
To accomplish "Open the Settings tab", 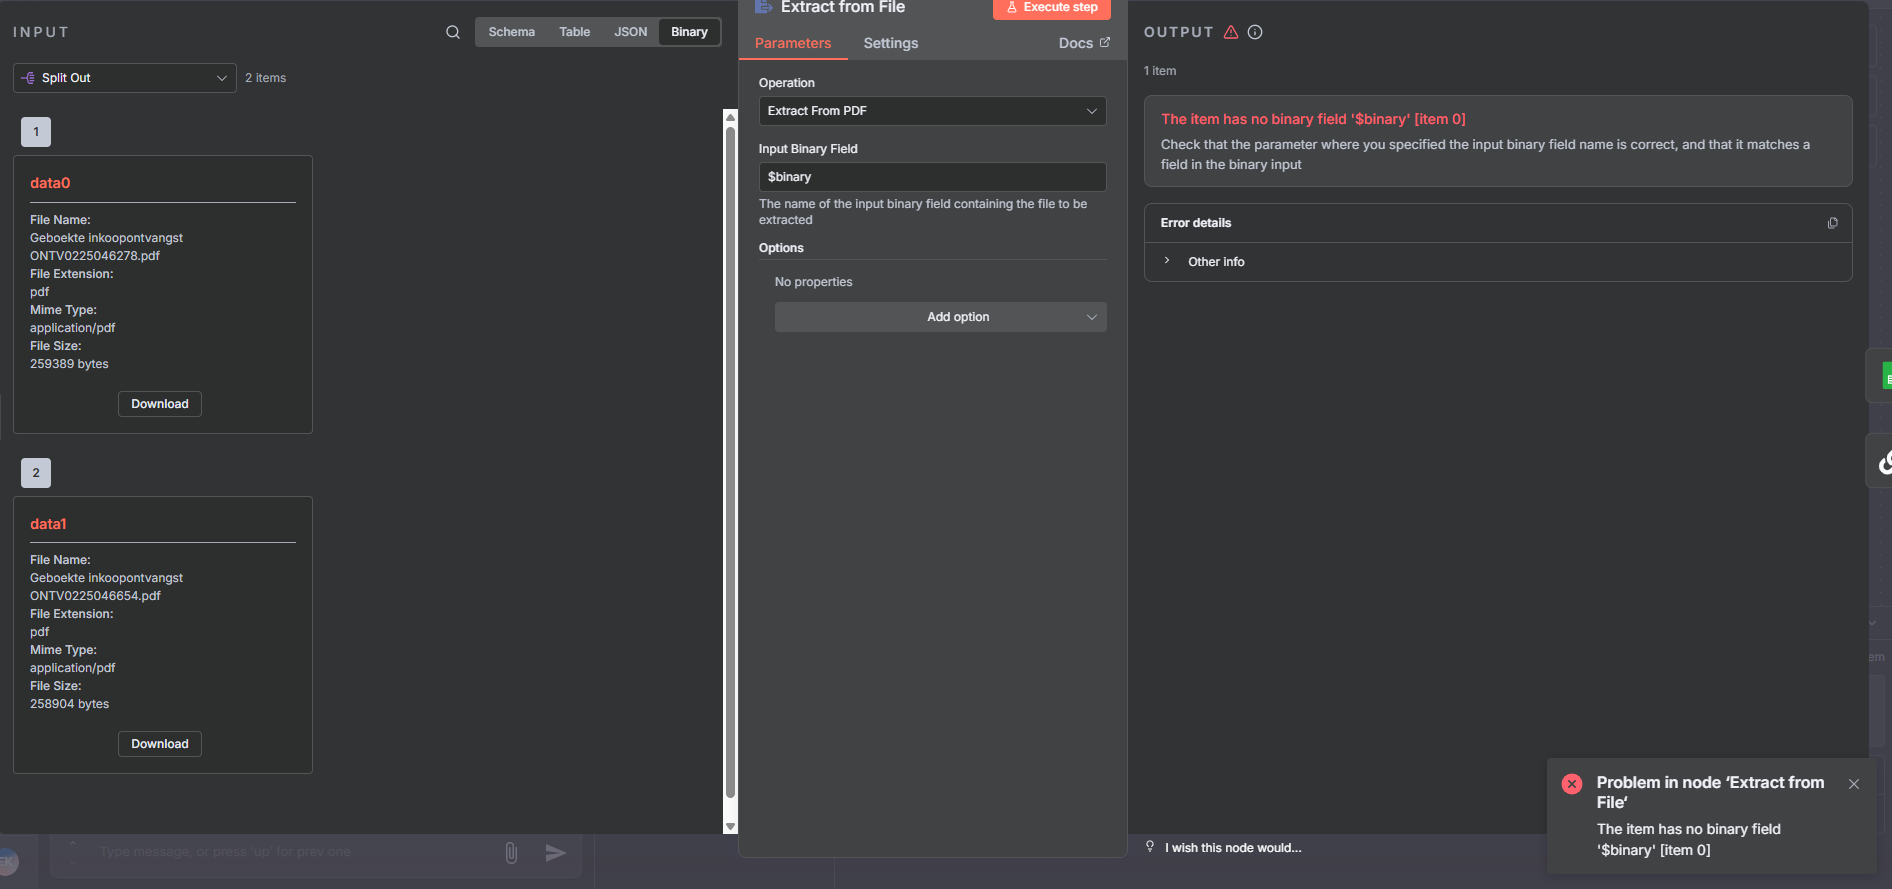I will pyautogui.click(x=890, y=43).
